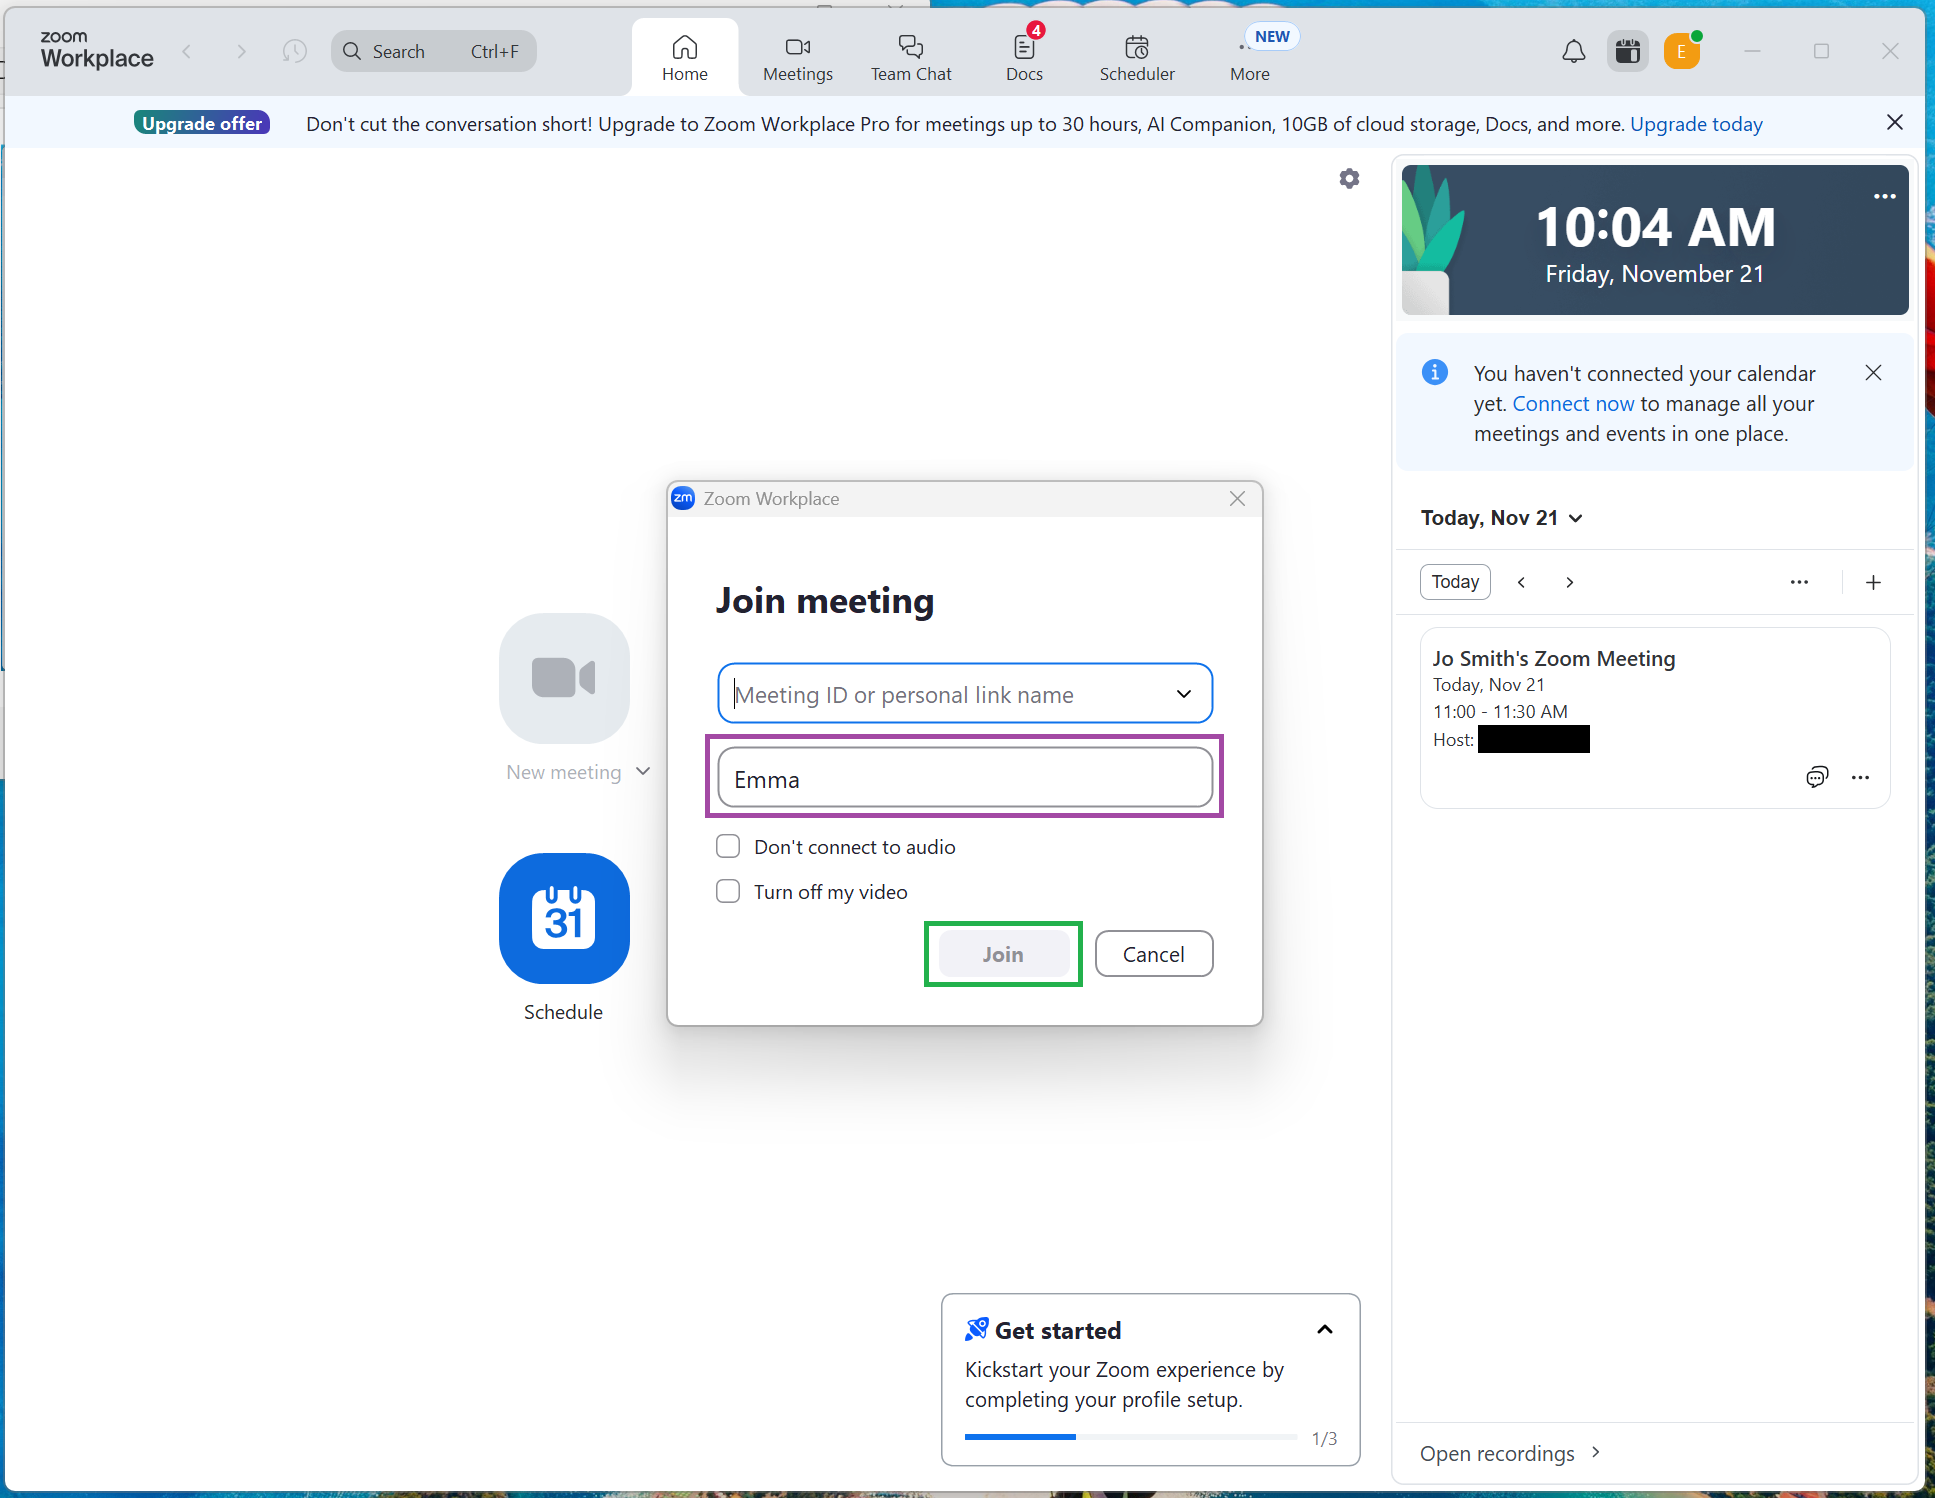Viewport: 1935px width, 1498px height.
Task: Click the Get started progress bar
Action: (1131, 1437)
